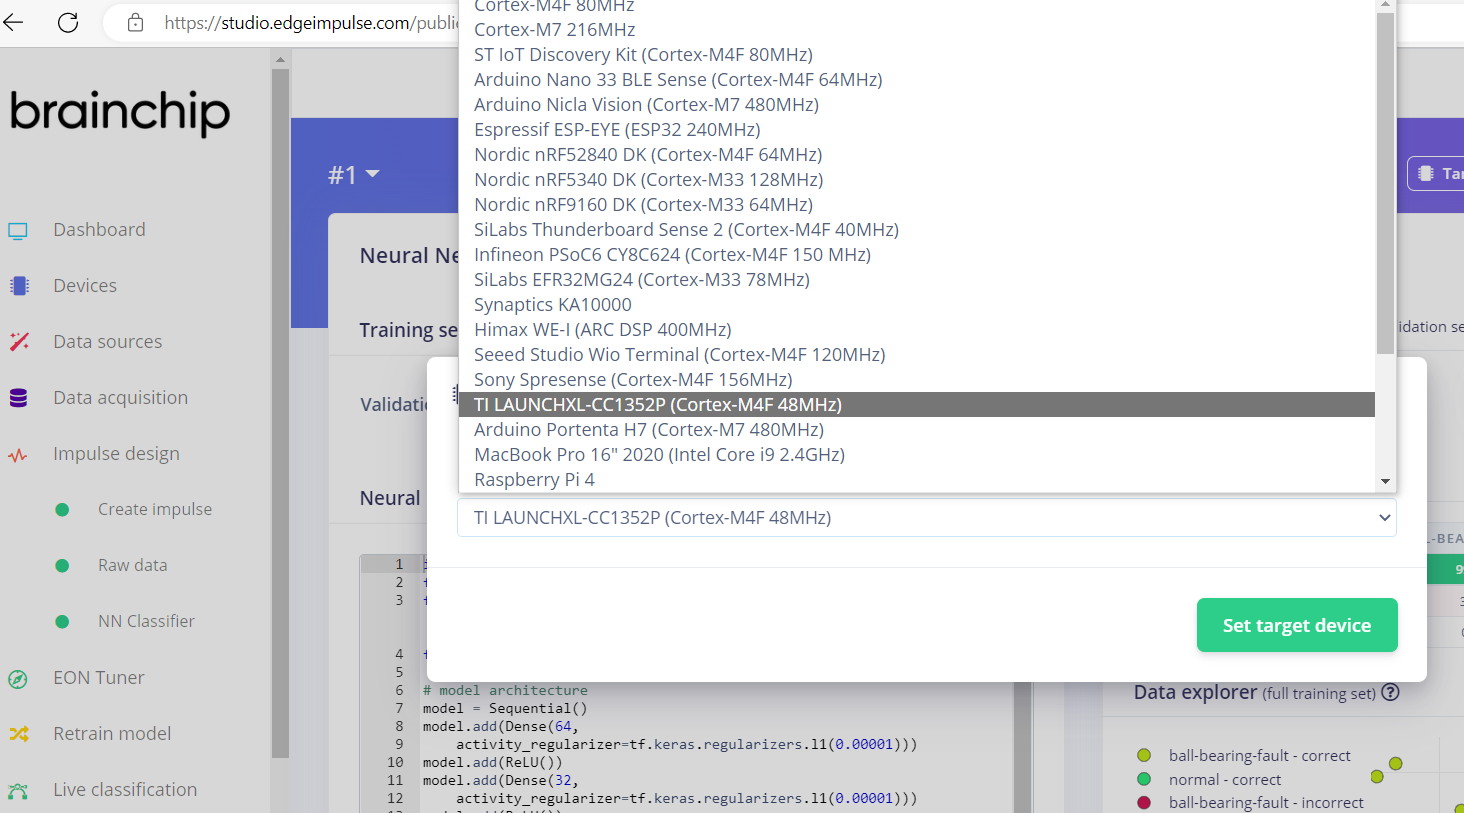Viewport: 1464px width, 813px height.
Task: Select highlighted TI LAUNCHXL-CC1352P option
Action: coord(917,405)
